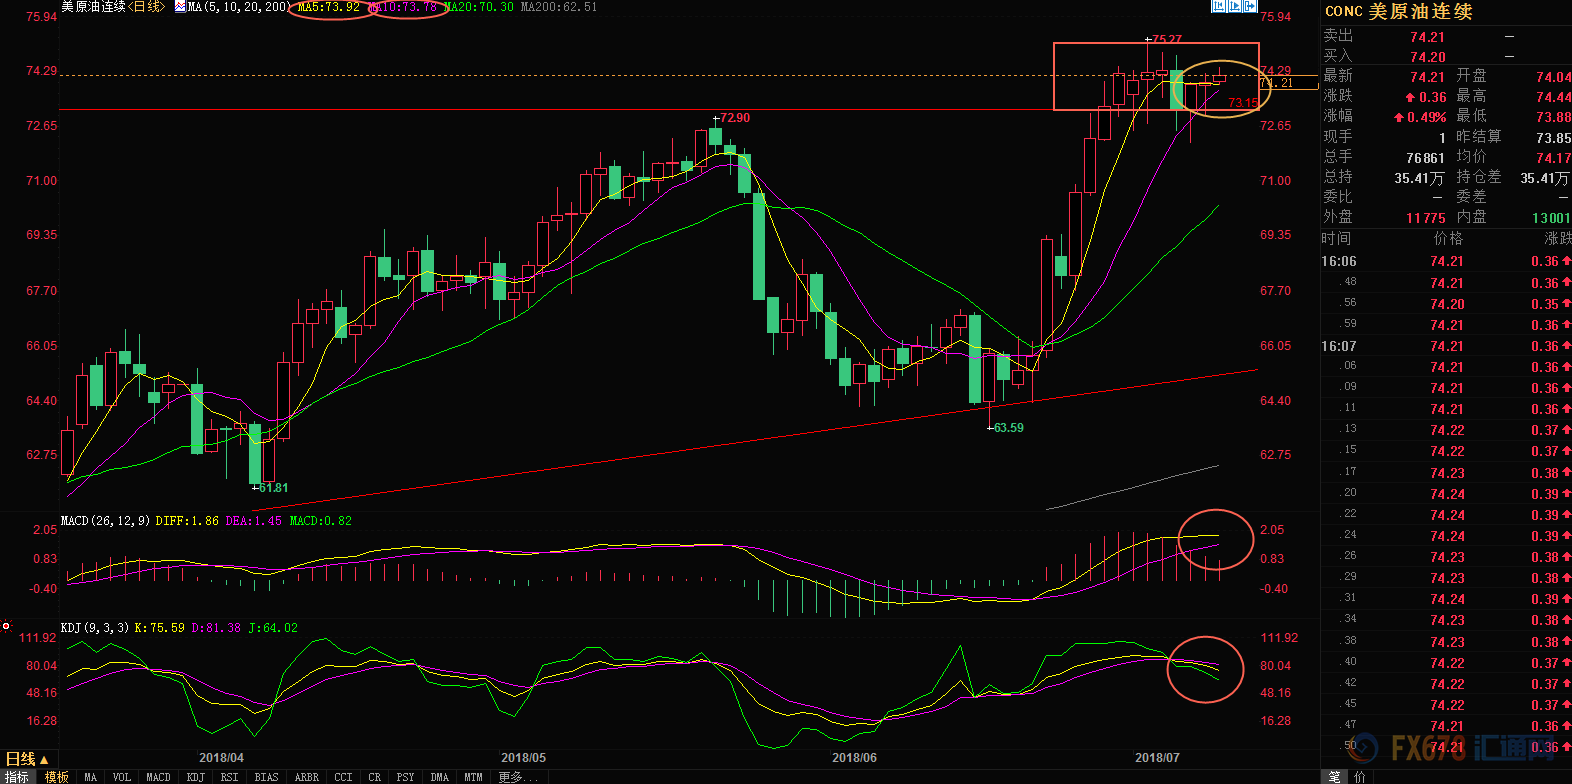The height and width of the screenshot is (784, 1572).
Task: Click the 16:07 tick row
Action: click(1446, 346)
